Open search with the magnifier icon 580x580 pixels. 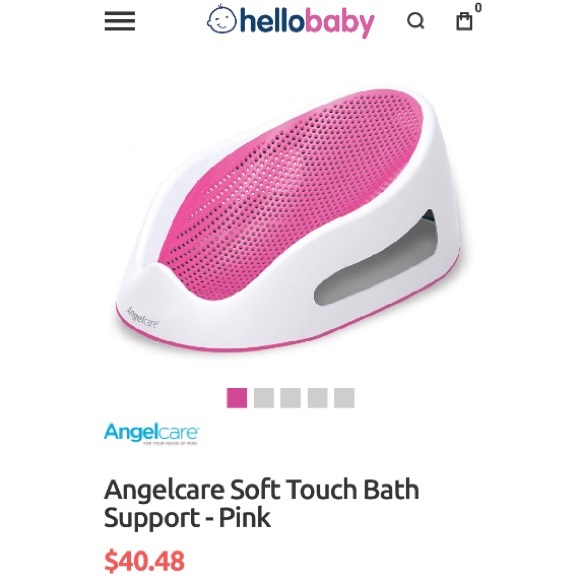[415, 21]
